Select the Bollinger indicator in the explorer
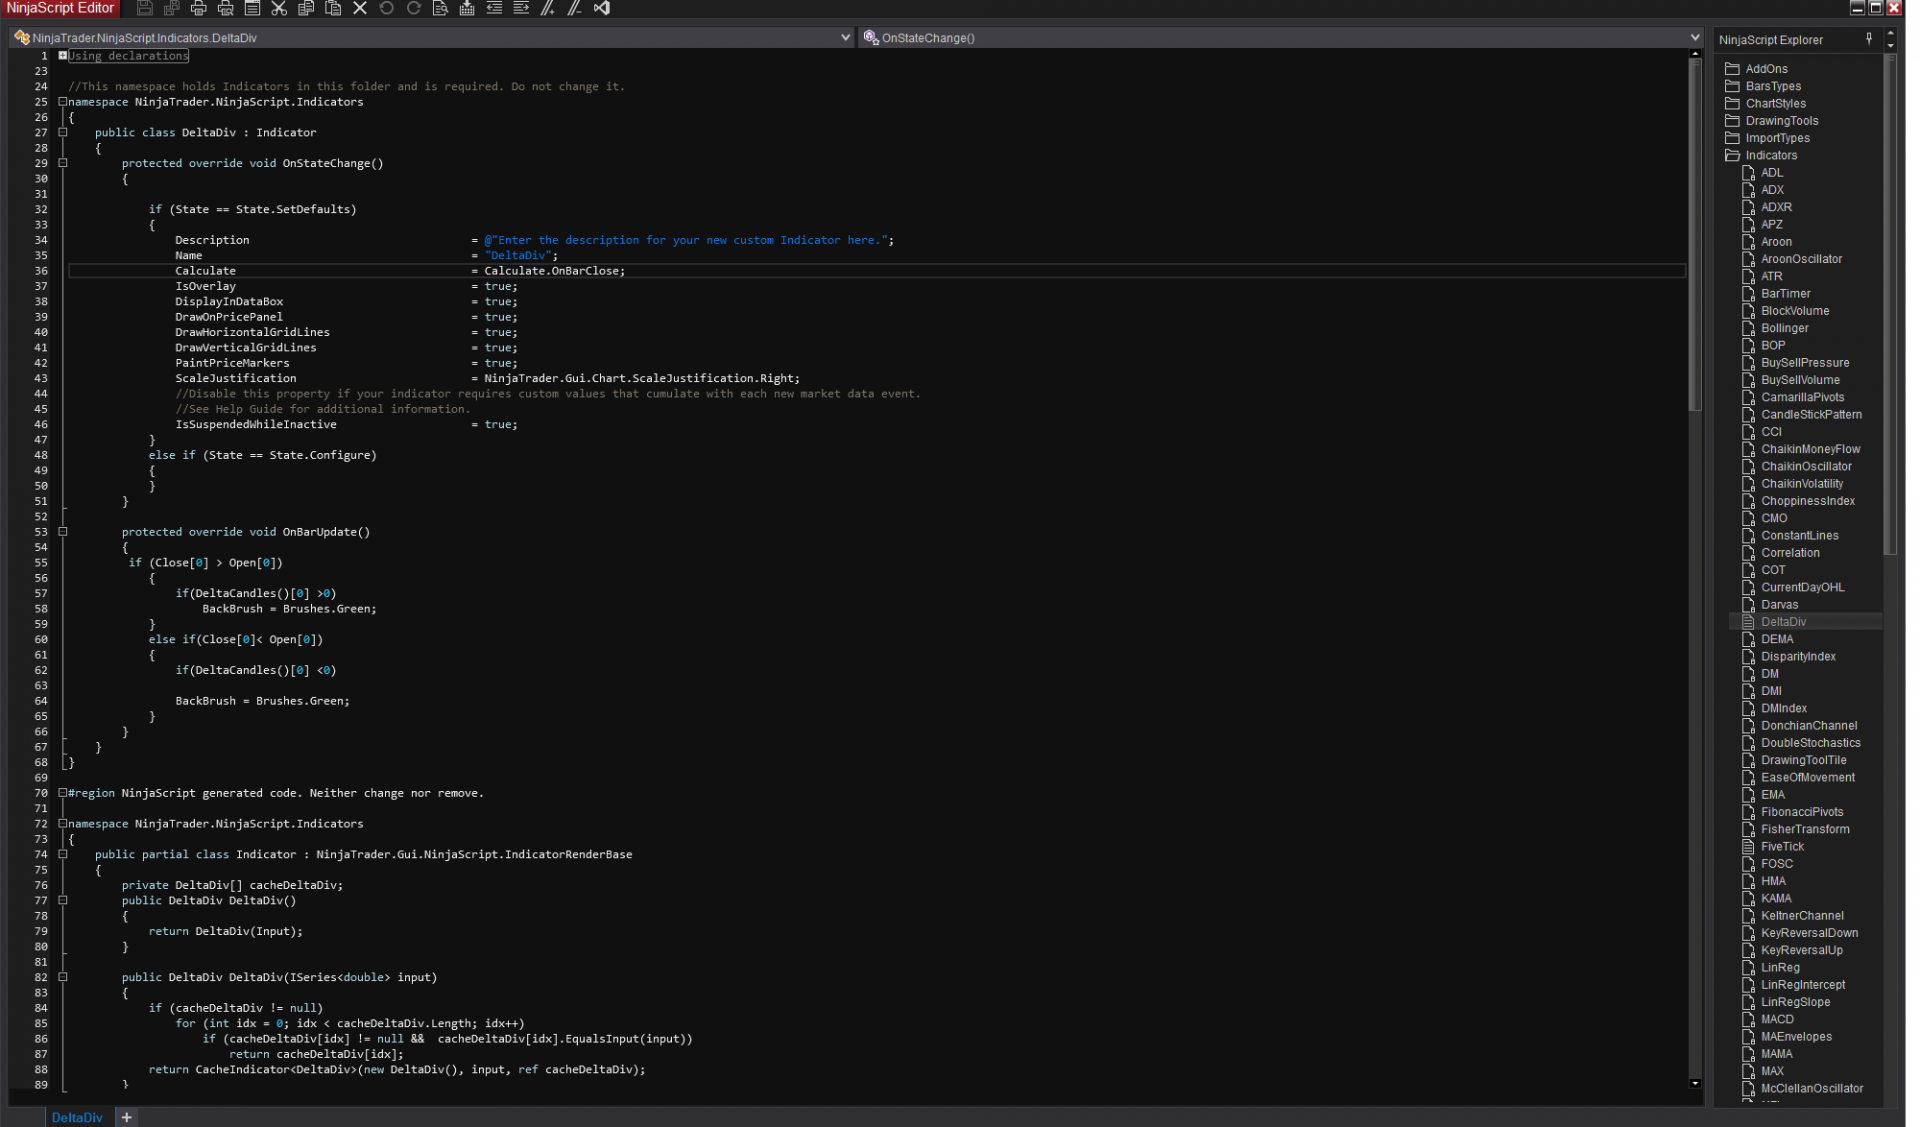The width and height of the screenshot is (1920, 1127). click(x=1784, y=328)
